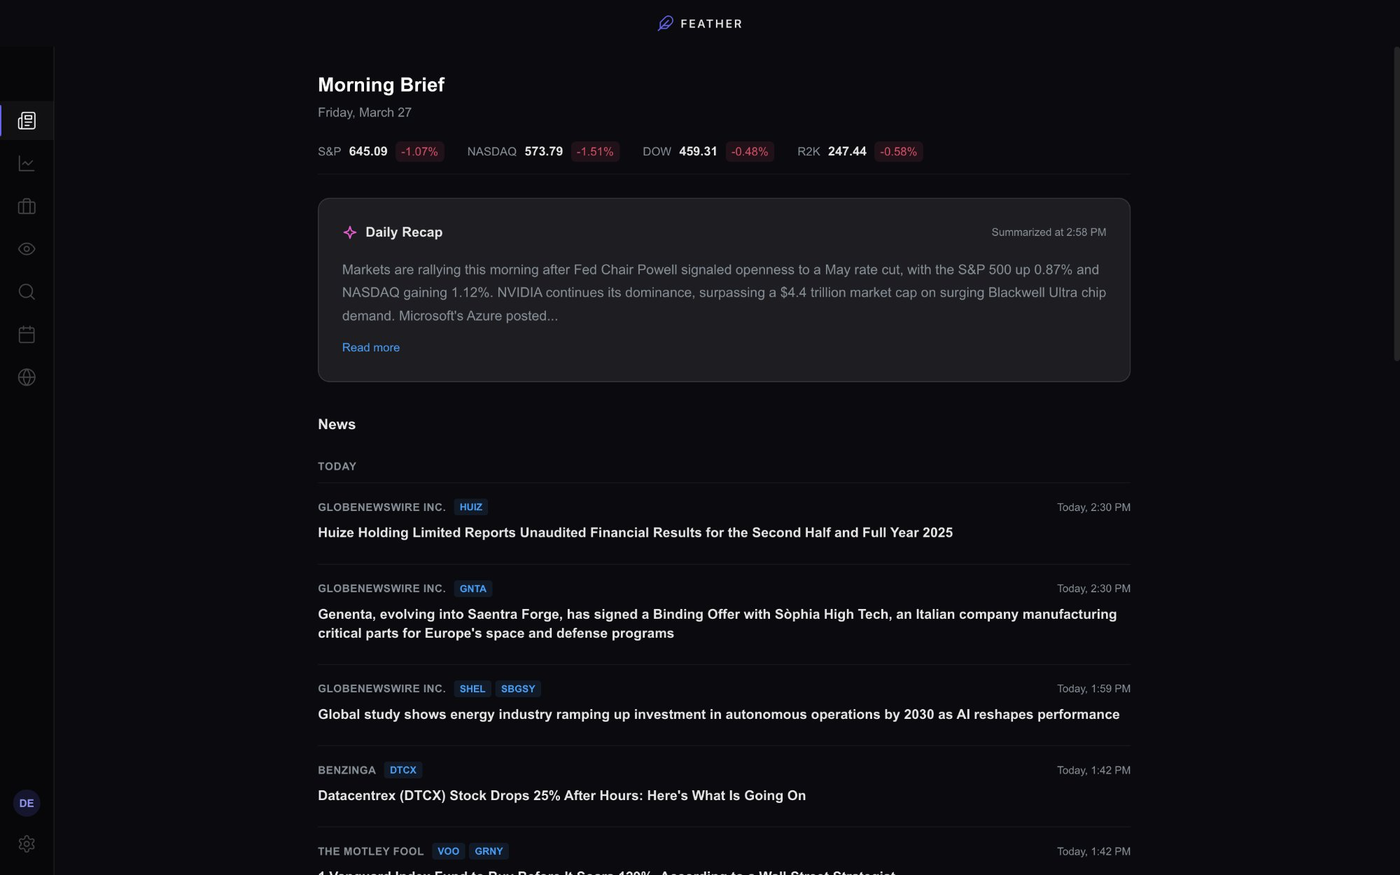Image resolution: width=1400 pixels, height=875 pixels.
Task: Open the Datacentrex stock drop article
Action: [562, 795]
